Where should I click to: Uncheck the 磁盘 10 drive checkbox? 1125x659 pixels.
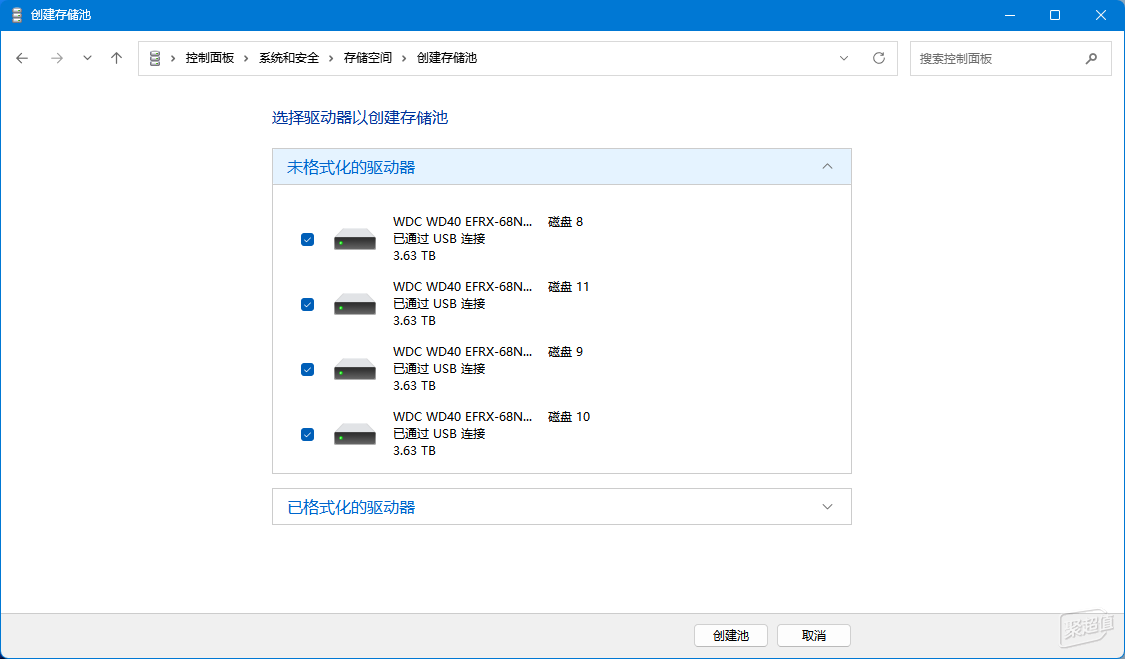pyautogui.click(x=307, y=434)
